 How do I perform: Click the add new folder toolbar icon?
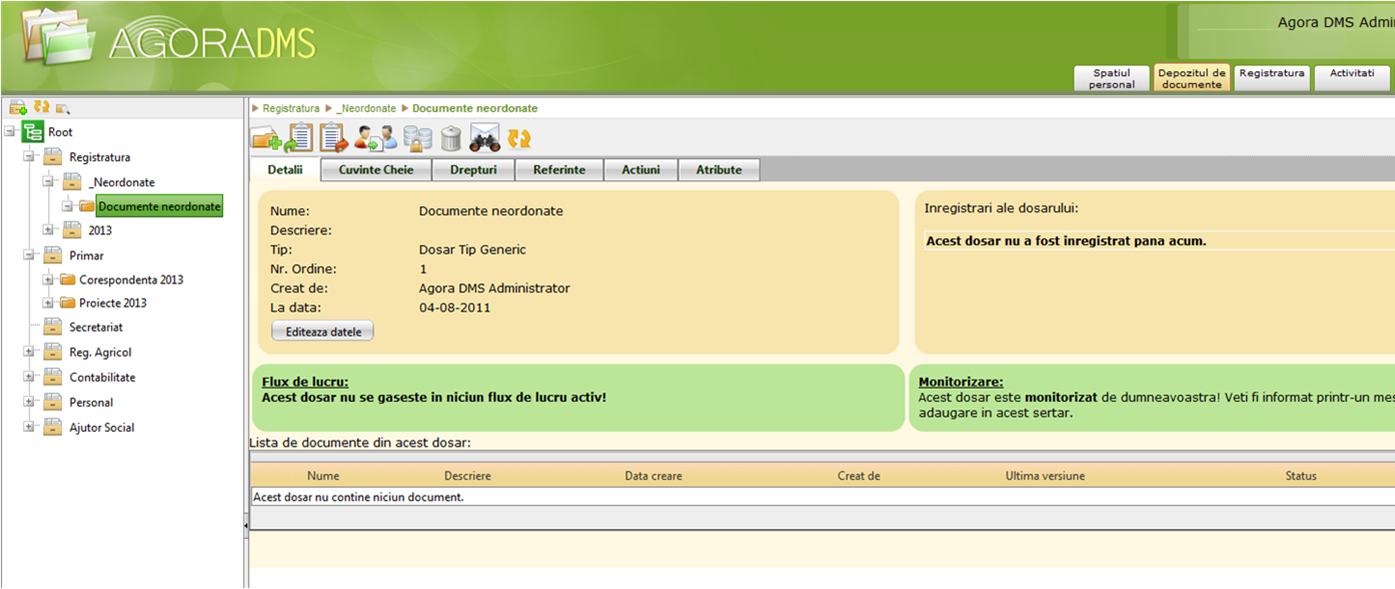tap(265, 138)
